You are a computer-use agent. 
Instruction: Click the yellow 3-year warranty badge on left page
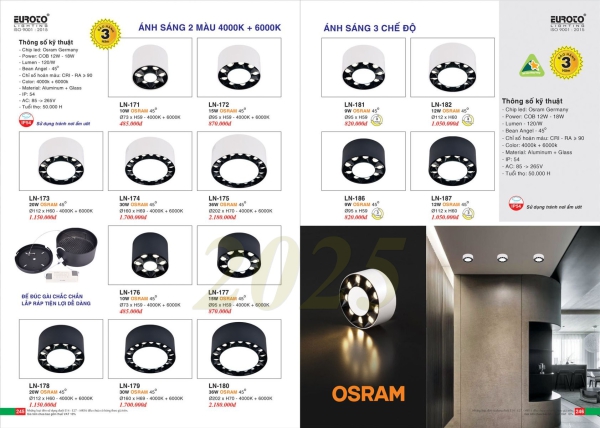(x=105, y=34)
